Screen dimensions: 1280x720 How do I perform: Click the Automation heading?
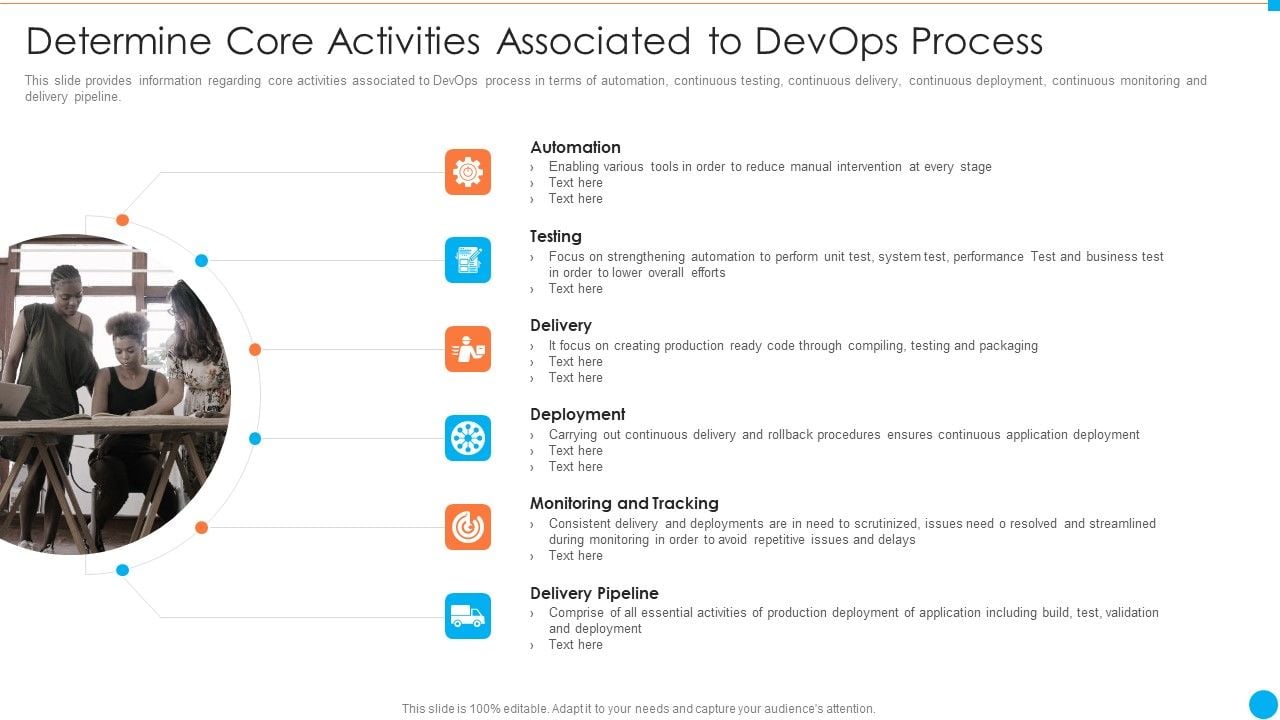pos(575,147)
